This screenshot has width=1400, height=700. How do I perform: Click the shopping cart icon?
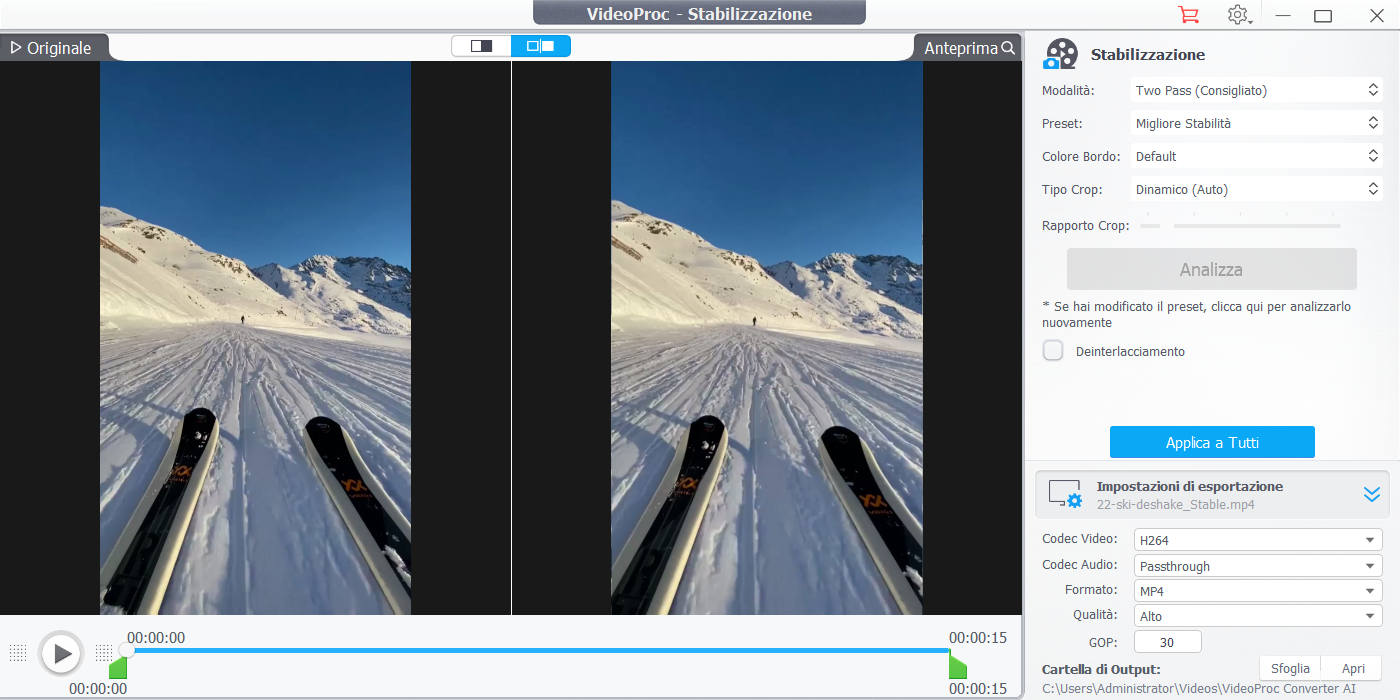(1188, 15)
